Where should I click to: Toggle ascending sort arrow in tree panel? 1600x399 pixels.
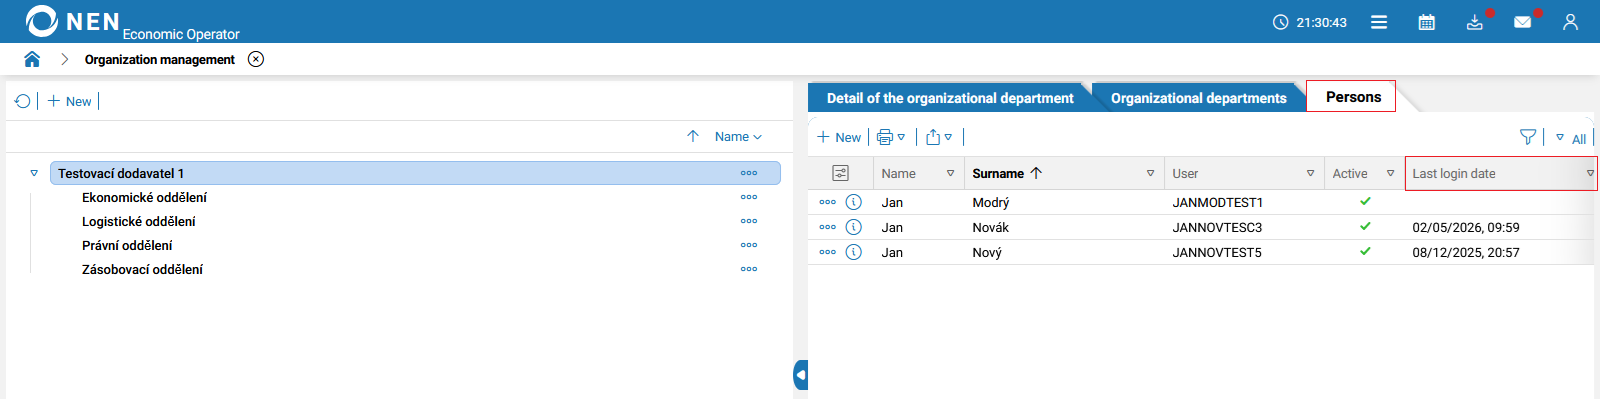(x=693, y=136)
